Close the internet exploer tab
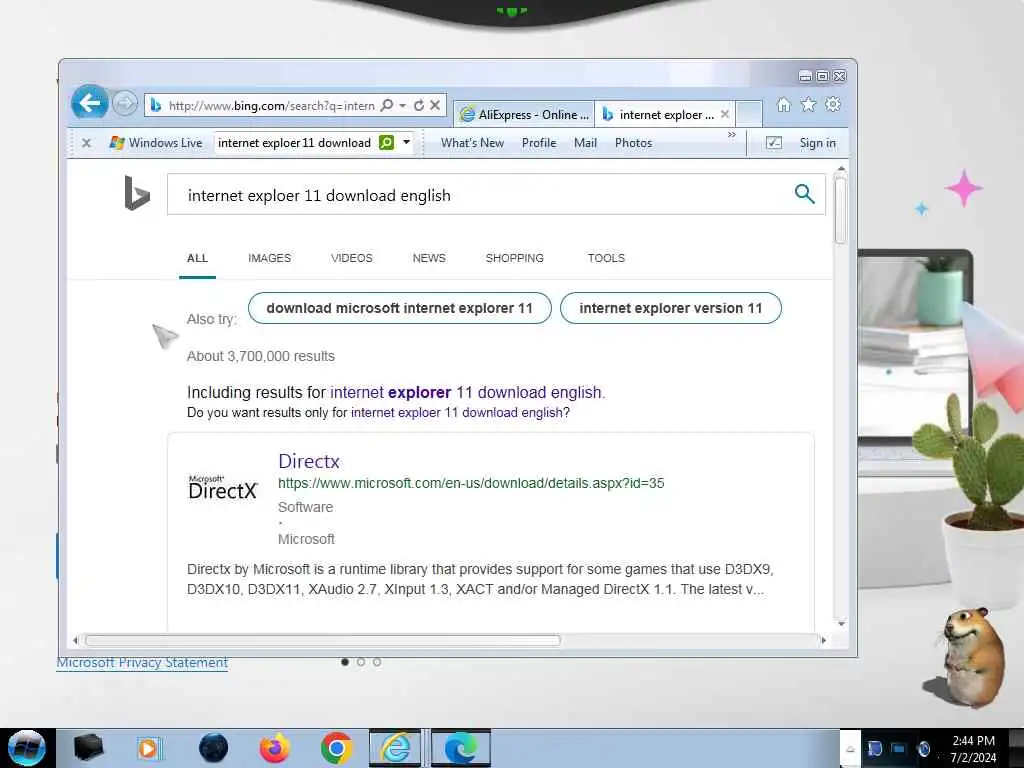The image size is (1024, 768). pyautogui.click(x=725, y=114)
